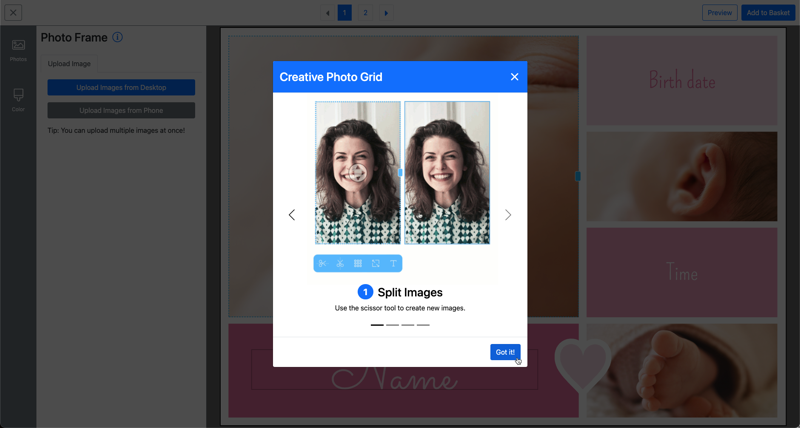The image size is (800, 428).
Task: Open the Photos sidebar panel
Action: [18, 50]
